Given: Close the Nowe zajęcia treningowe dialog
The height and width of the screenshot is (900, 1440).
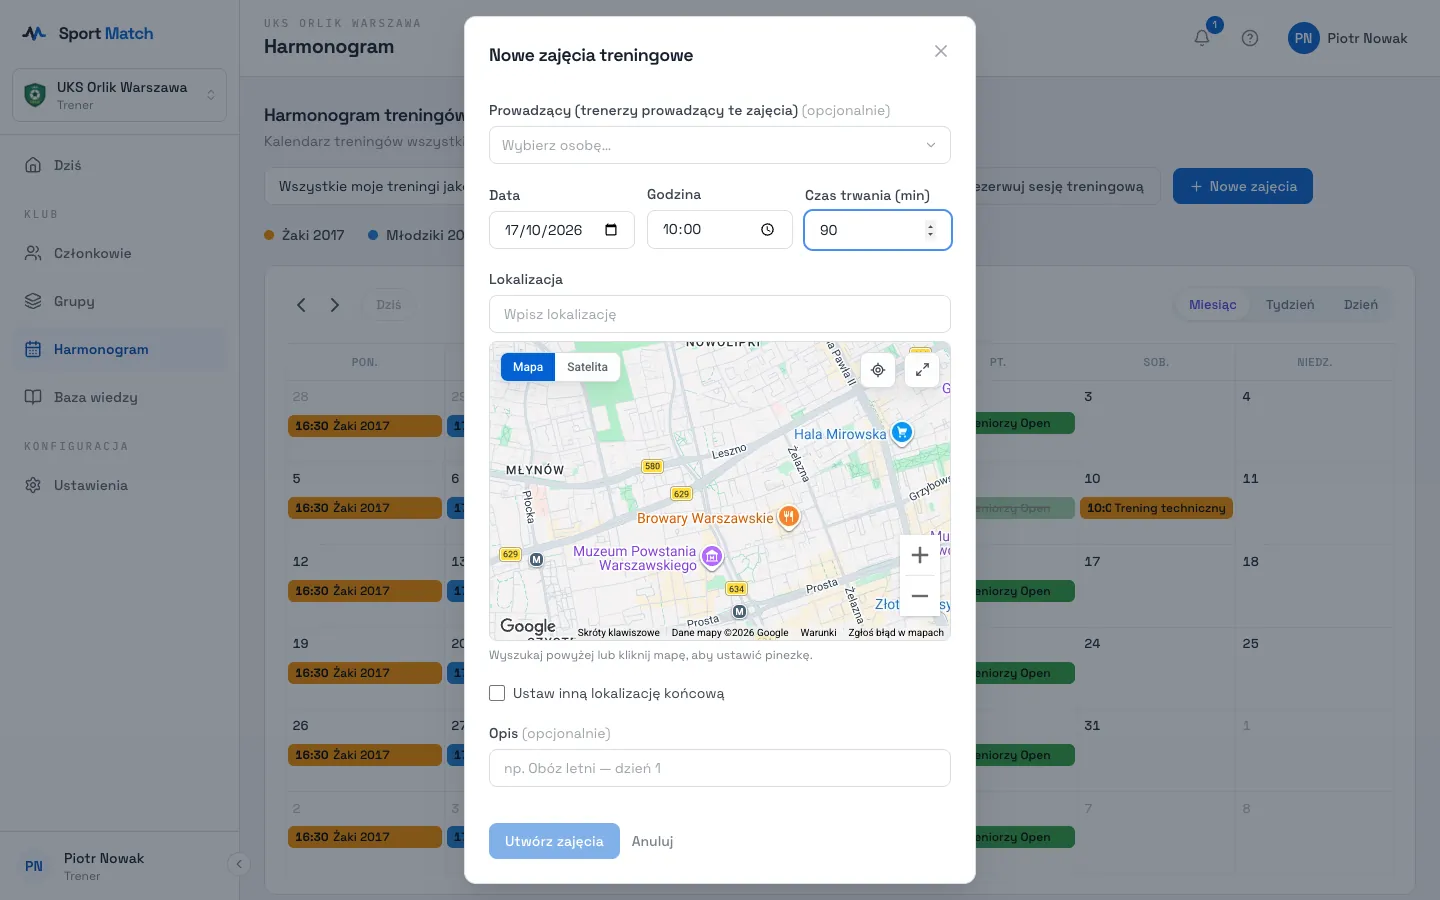Looking at the screenshot, I should pyautogui.click(x=941, y=51).
